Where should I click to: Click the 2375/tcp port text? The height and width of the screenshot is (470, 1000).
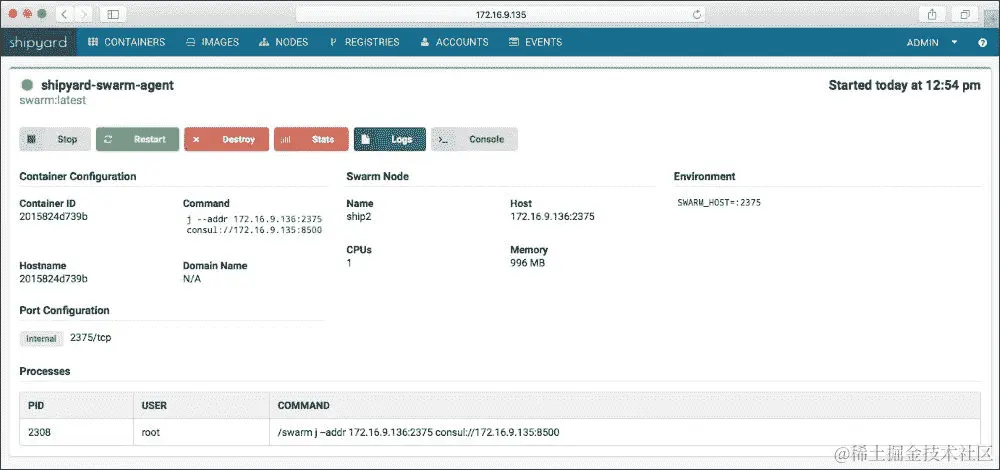point(91,337)
